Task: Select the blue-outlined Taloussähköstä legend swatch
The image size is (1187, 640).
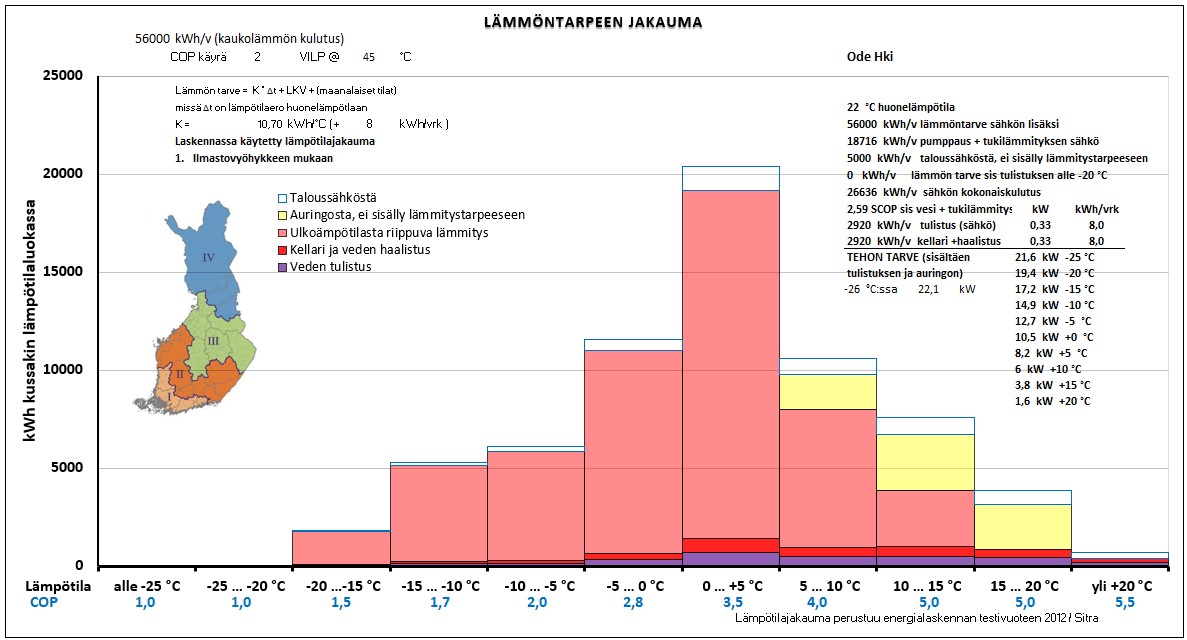Action: (282, 198)
